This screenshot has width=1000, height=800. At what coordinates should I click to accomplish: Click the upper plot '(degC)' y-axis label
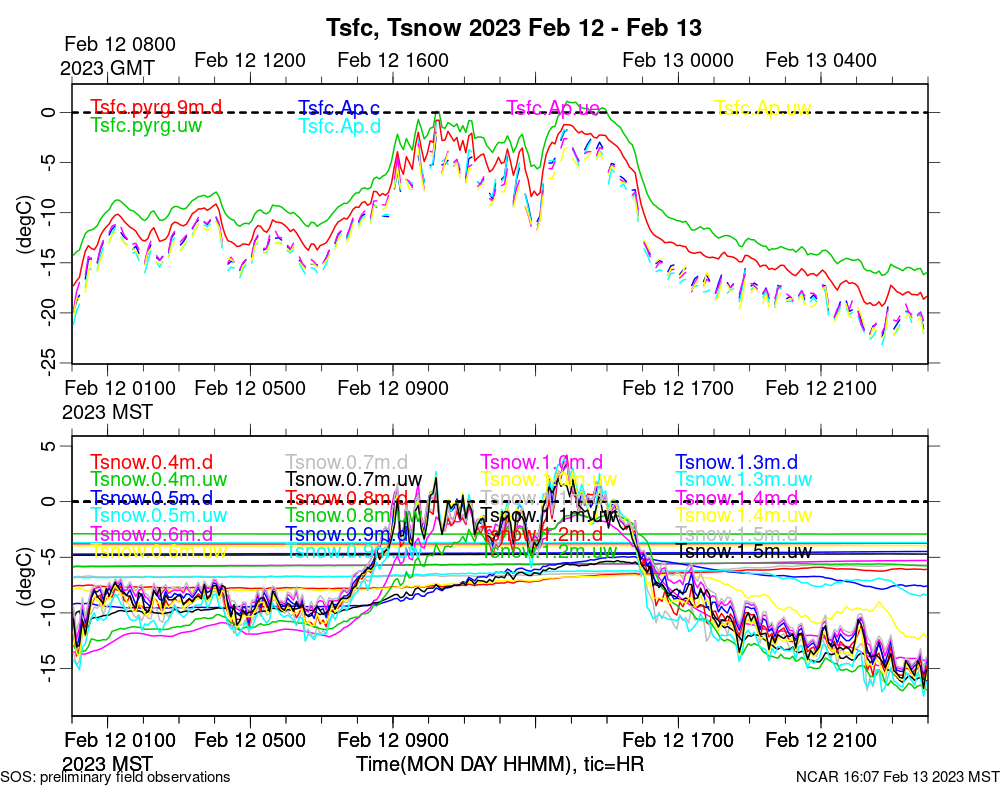24,225
